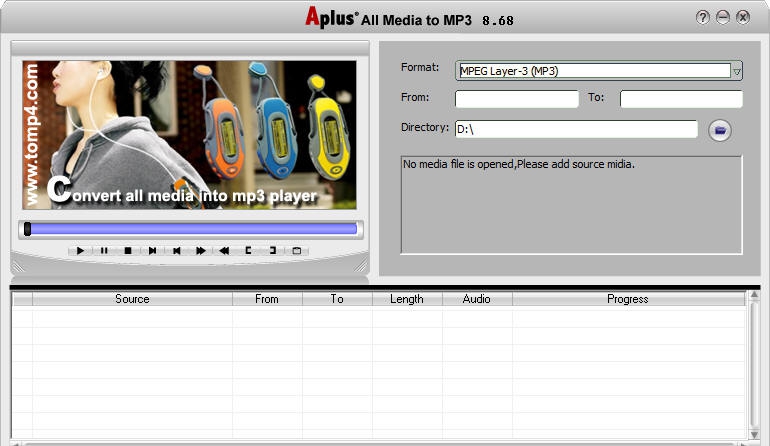Click the blue playback seek slider
The height and width of the screenshot is (446, 770).
point(190,229)
